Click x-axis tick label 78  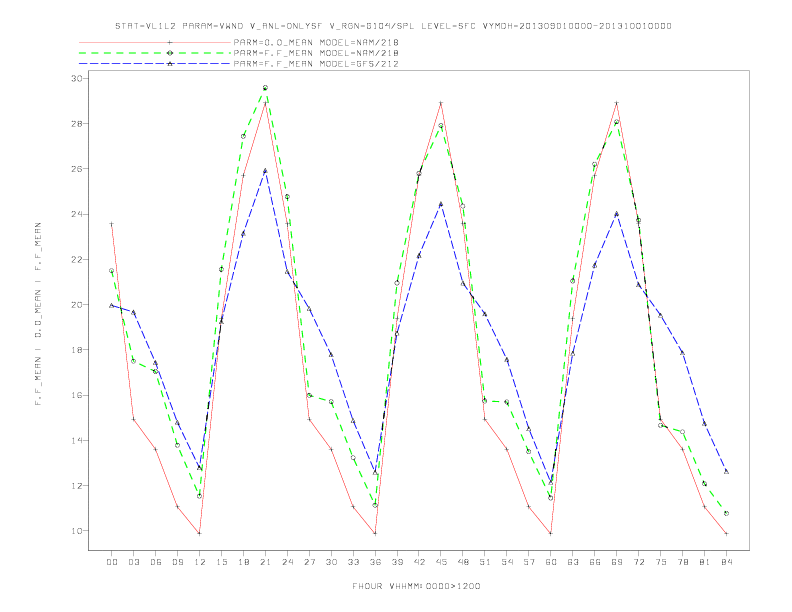tap(682, 562)
